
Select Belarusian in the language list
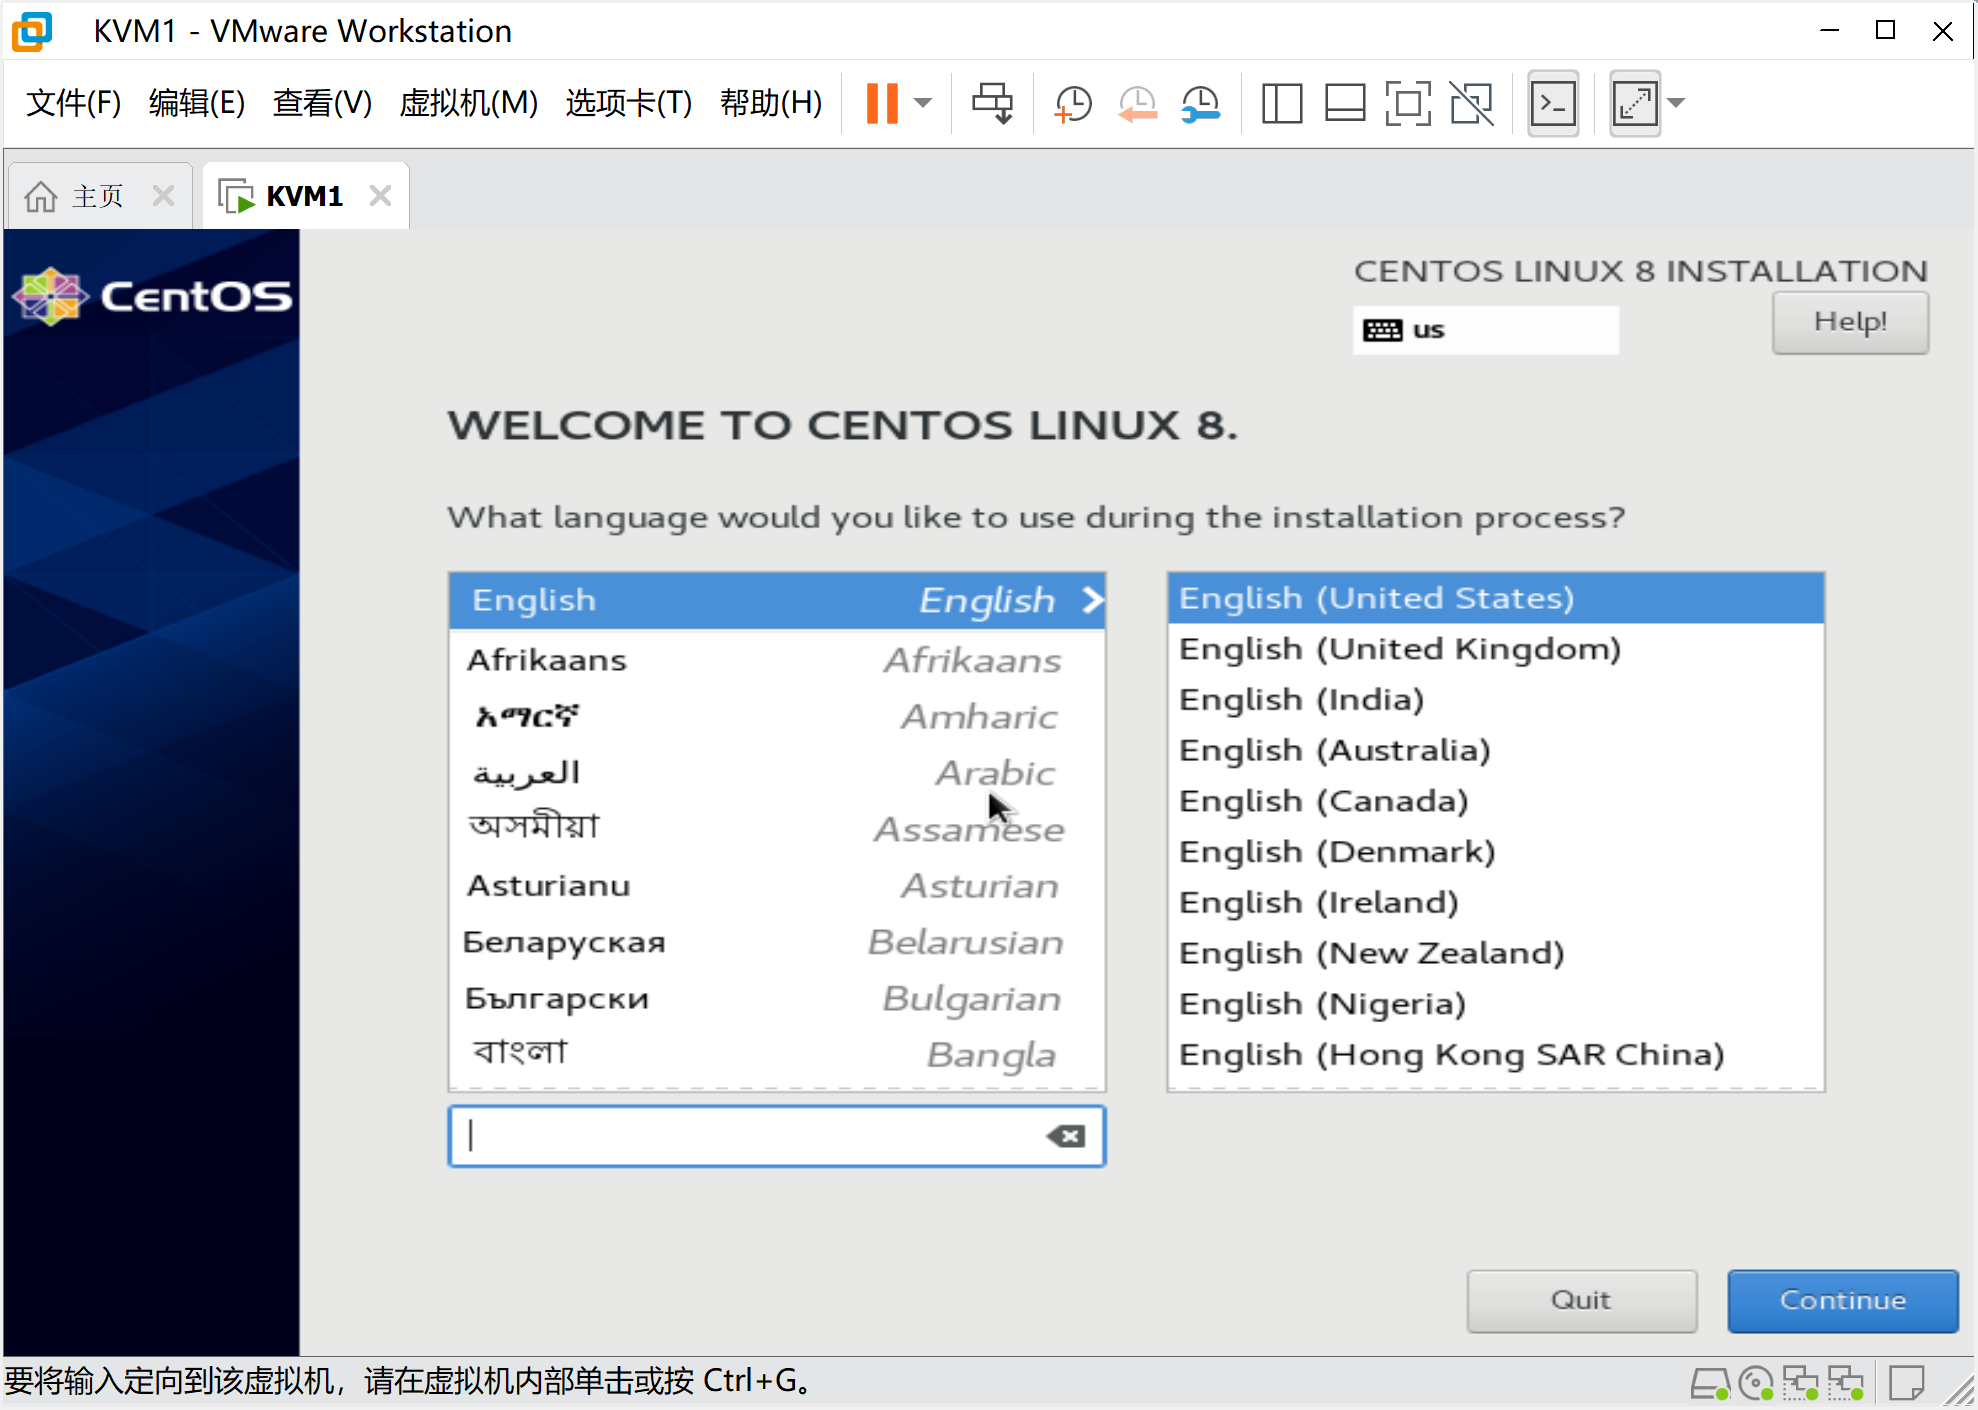[777, 942]
